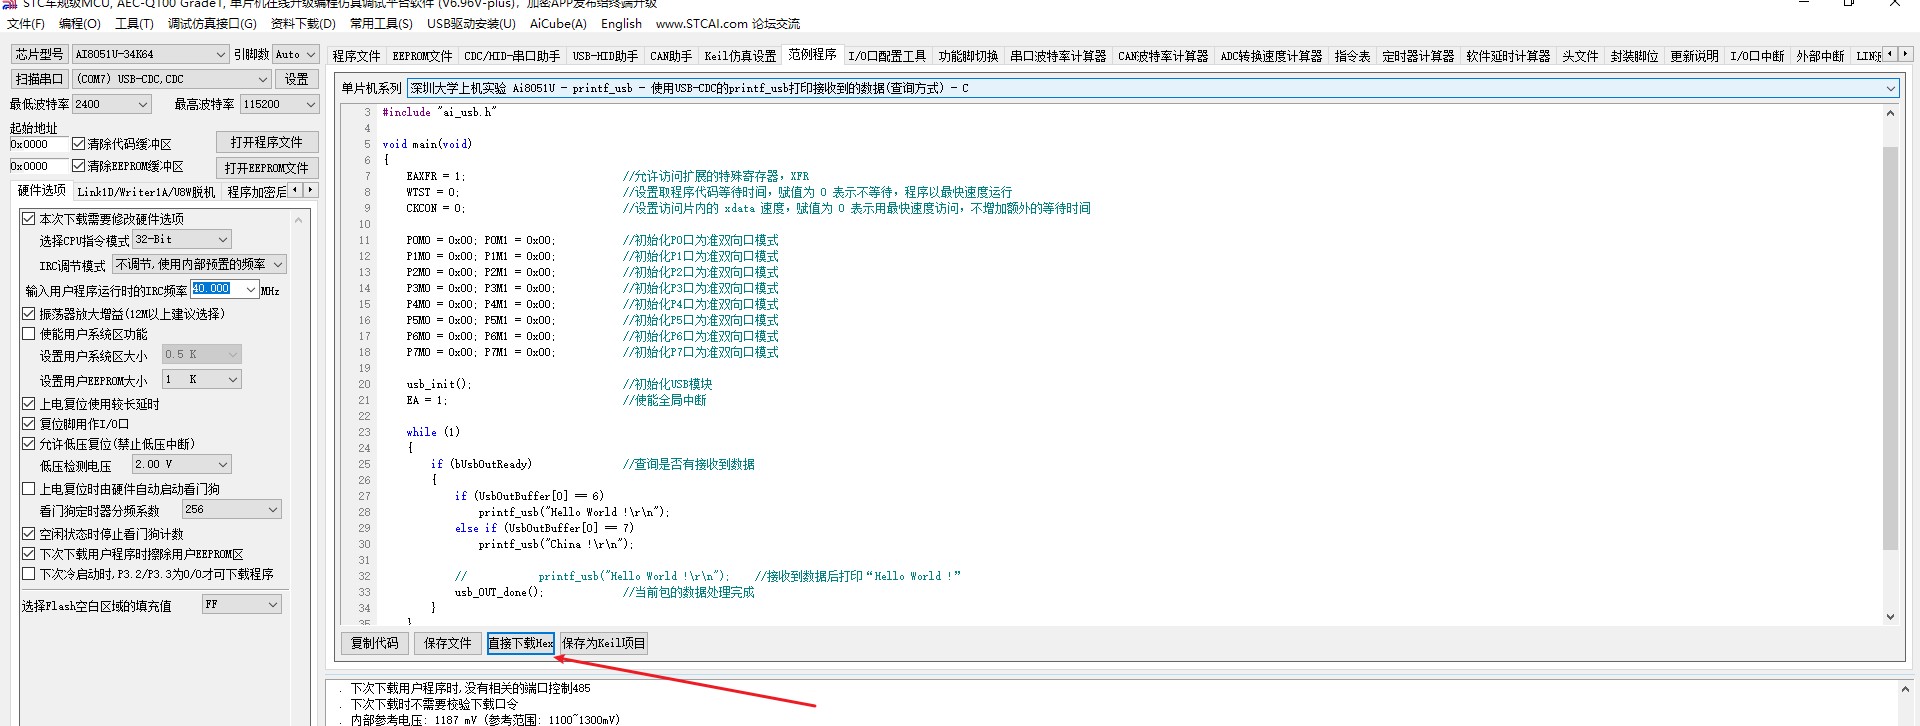Open 资料下载(D) menu
Screen dimensions: 1920x726
coord(303,23)
